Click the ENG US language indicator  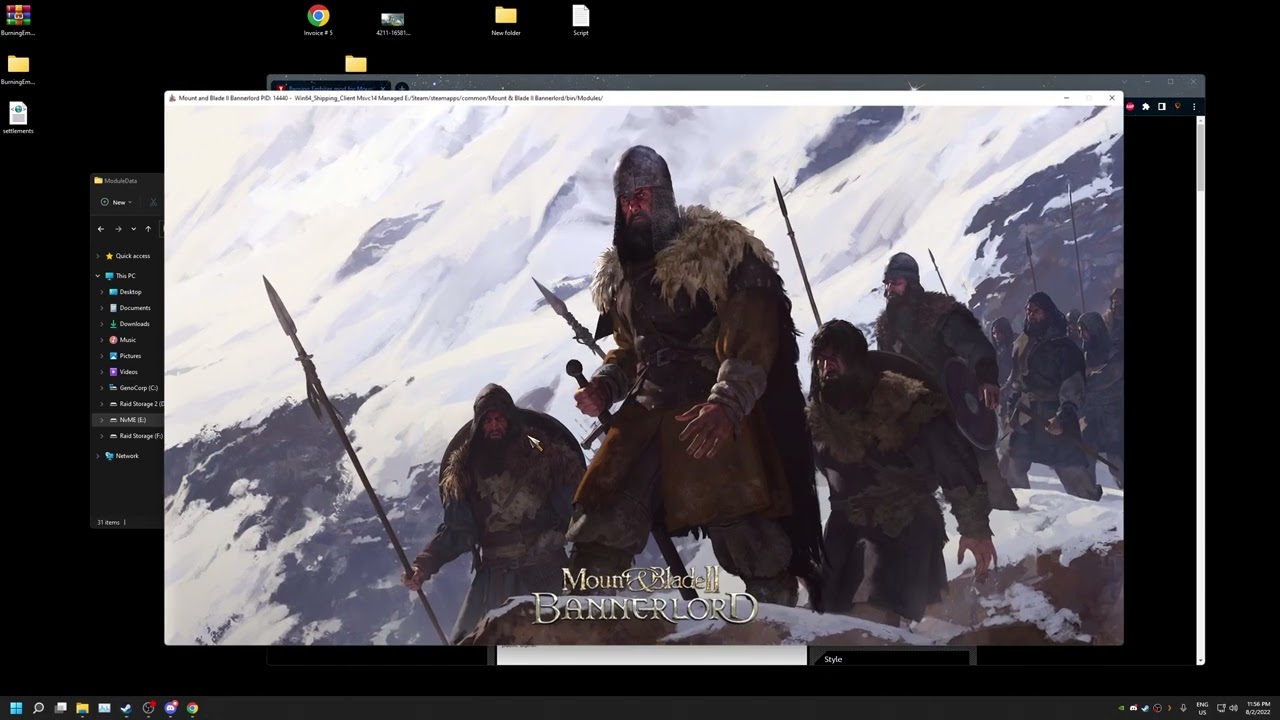1202,708
